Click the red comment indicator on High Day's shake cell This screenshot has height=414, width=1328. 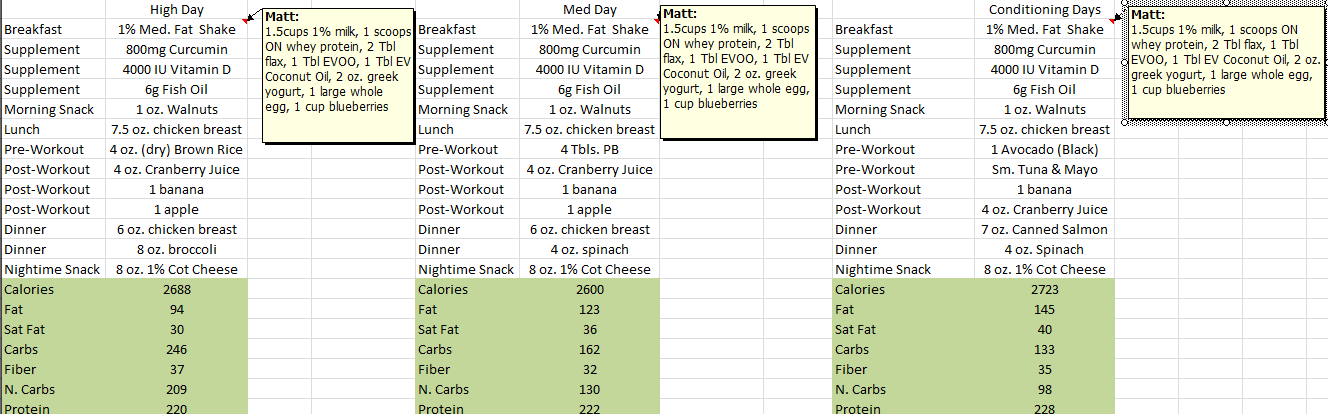coord(244,22)
